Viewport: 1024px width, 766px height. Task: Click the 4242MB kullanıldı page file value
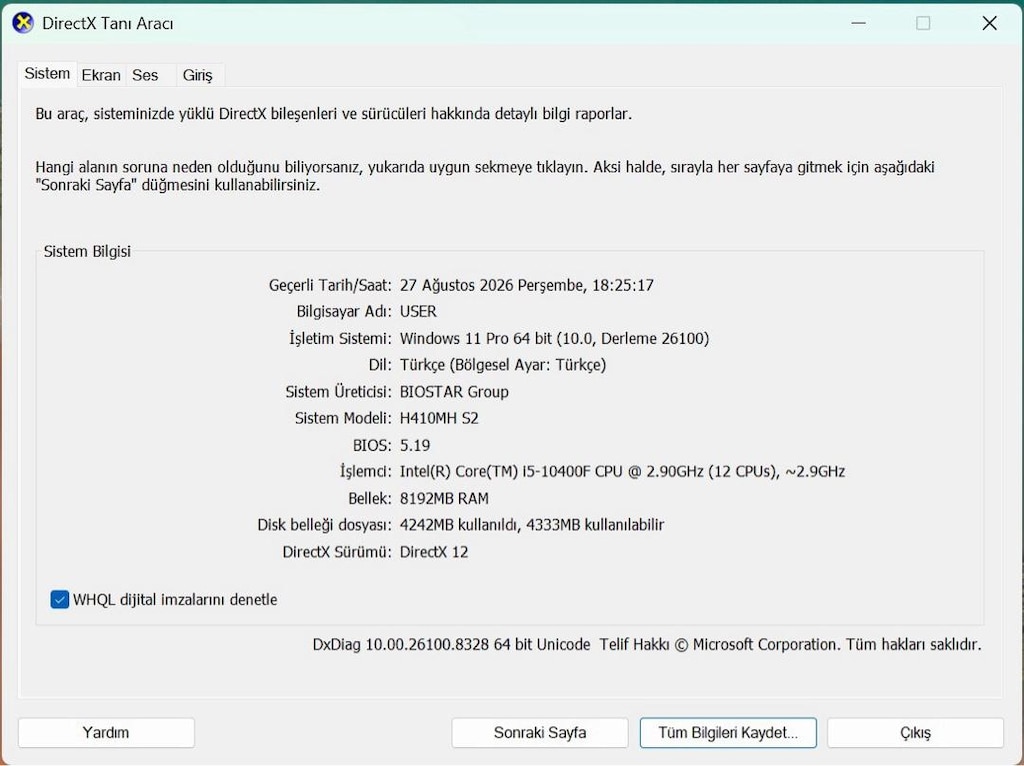point(459,525)
